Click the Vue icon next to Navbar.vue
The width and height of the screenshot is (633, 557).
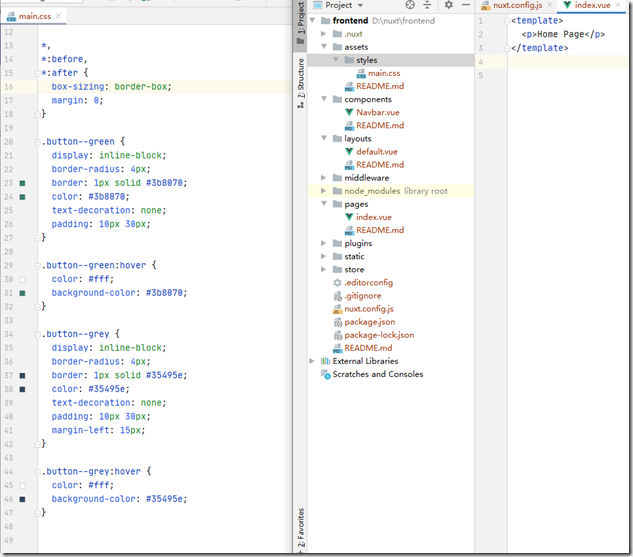(x=349, y=112)
